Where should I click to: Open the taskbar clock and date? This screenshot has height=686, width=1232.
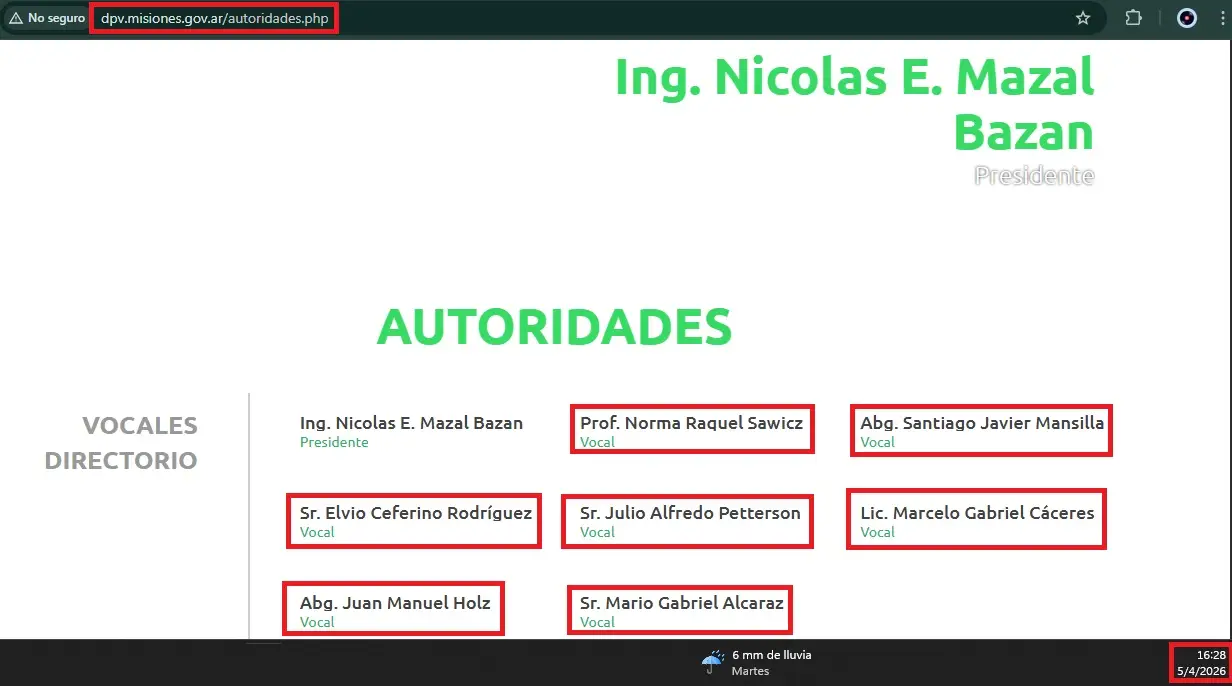[1201, 662]
